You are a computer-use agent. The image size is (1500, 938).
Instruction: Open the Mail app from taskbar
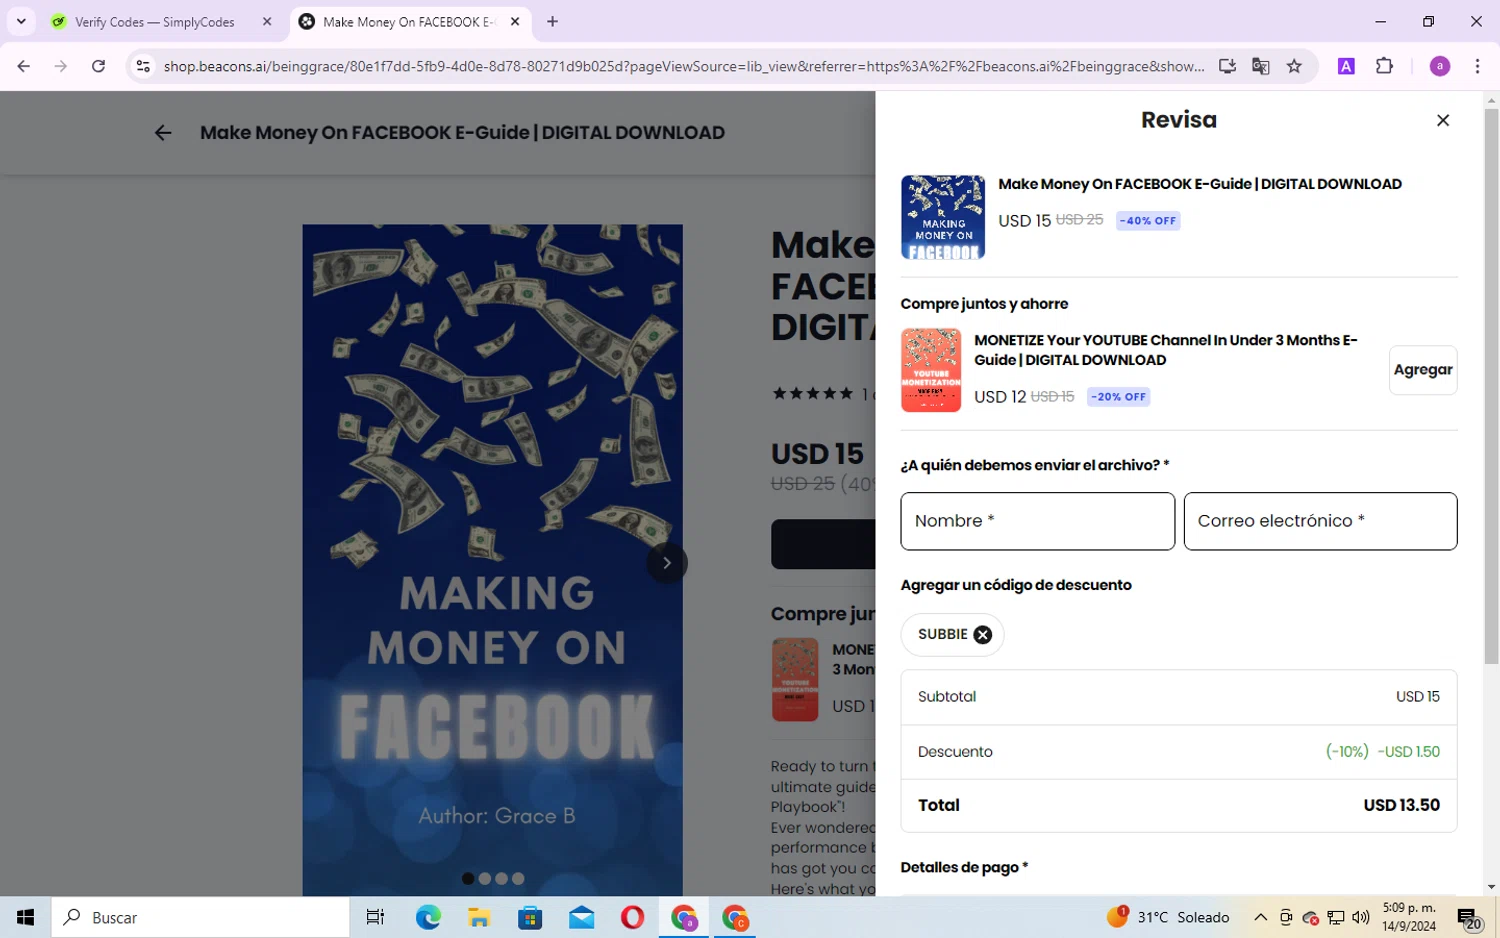pyautogui.click(x=581, y=917)
